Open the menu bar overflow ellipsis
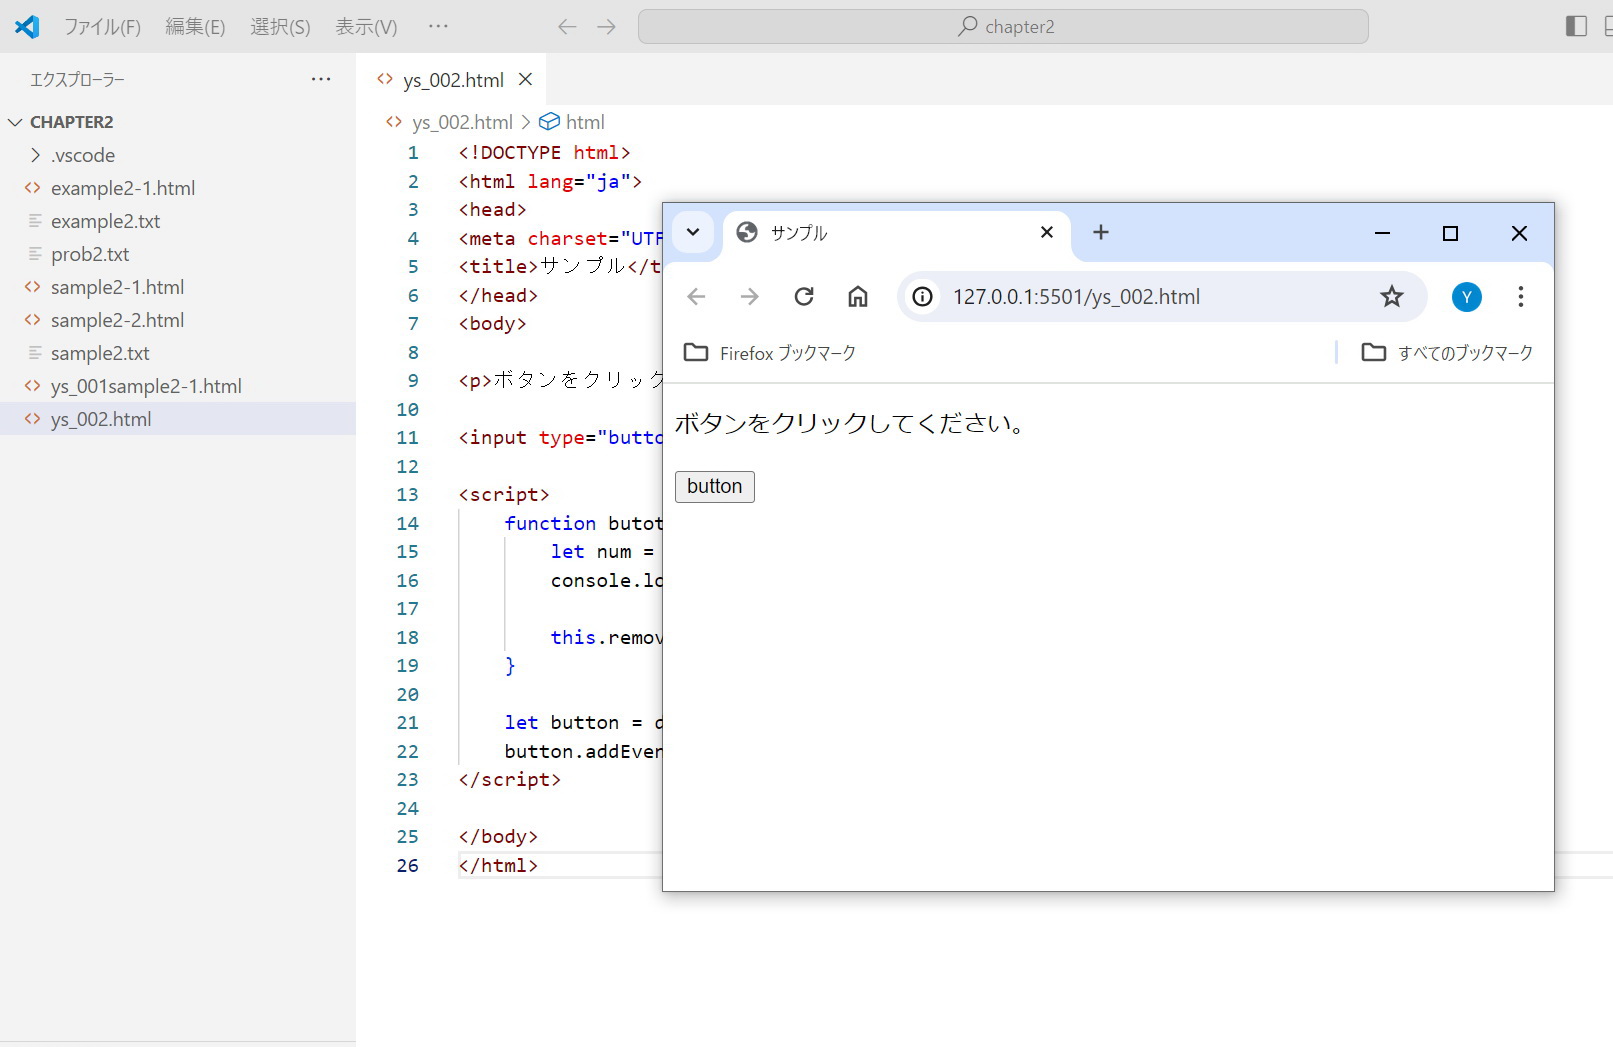 [x=438, y=26]
